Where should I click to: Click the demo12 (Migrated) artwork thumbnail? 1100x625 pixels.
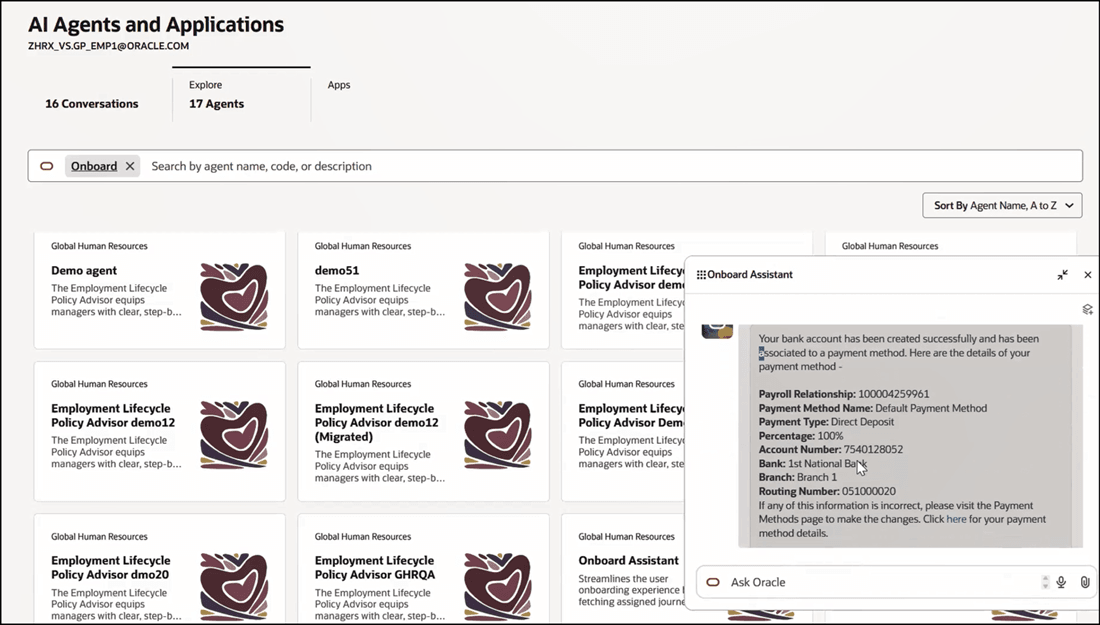(497, 436)
